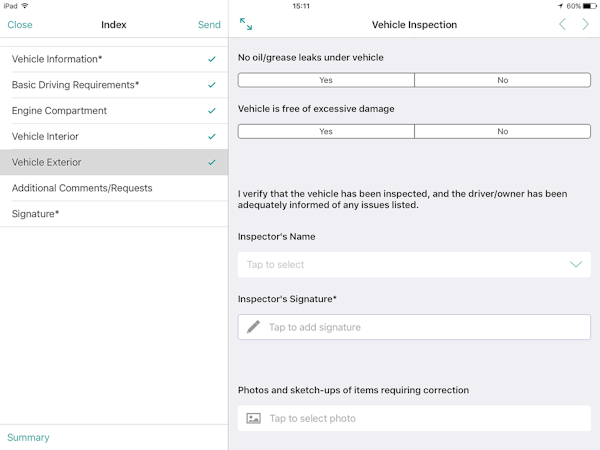Viewport: 600px width, 450px height.
Task: Open the Summary link
Action: tap(28, 438)
